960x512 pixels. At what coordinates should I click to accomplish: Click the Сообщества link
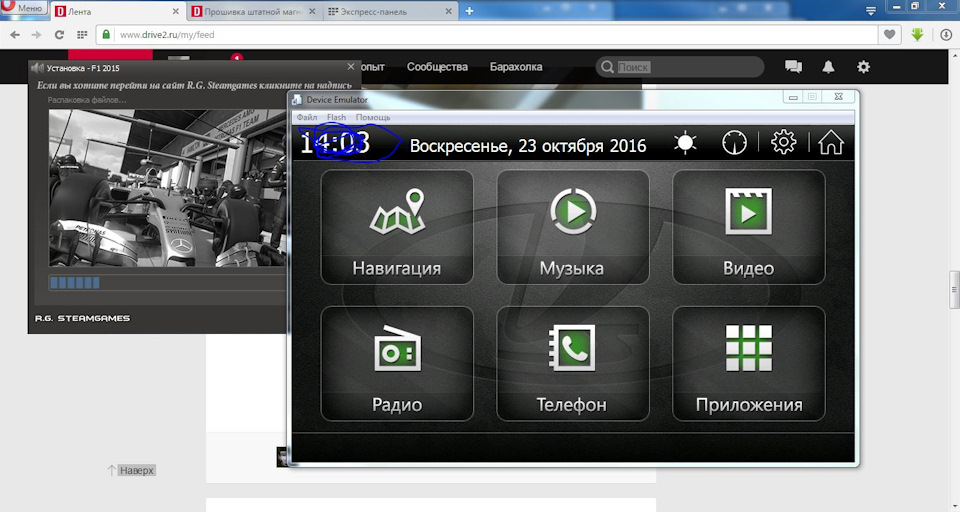[x=437, y=67]
